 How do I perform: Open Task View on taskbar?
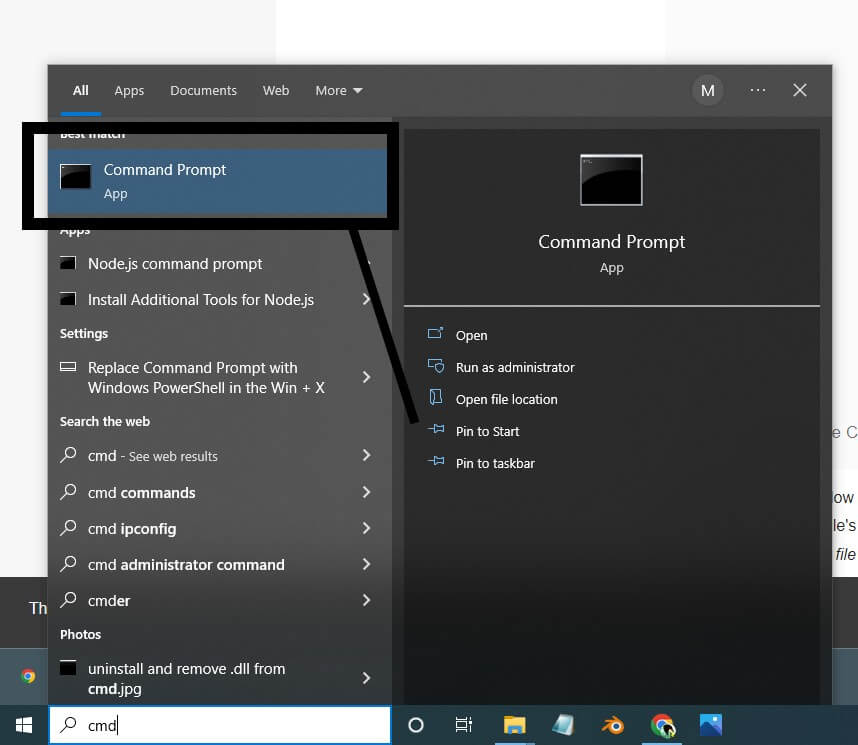coord(463,725)
